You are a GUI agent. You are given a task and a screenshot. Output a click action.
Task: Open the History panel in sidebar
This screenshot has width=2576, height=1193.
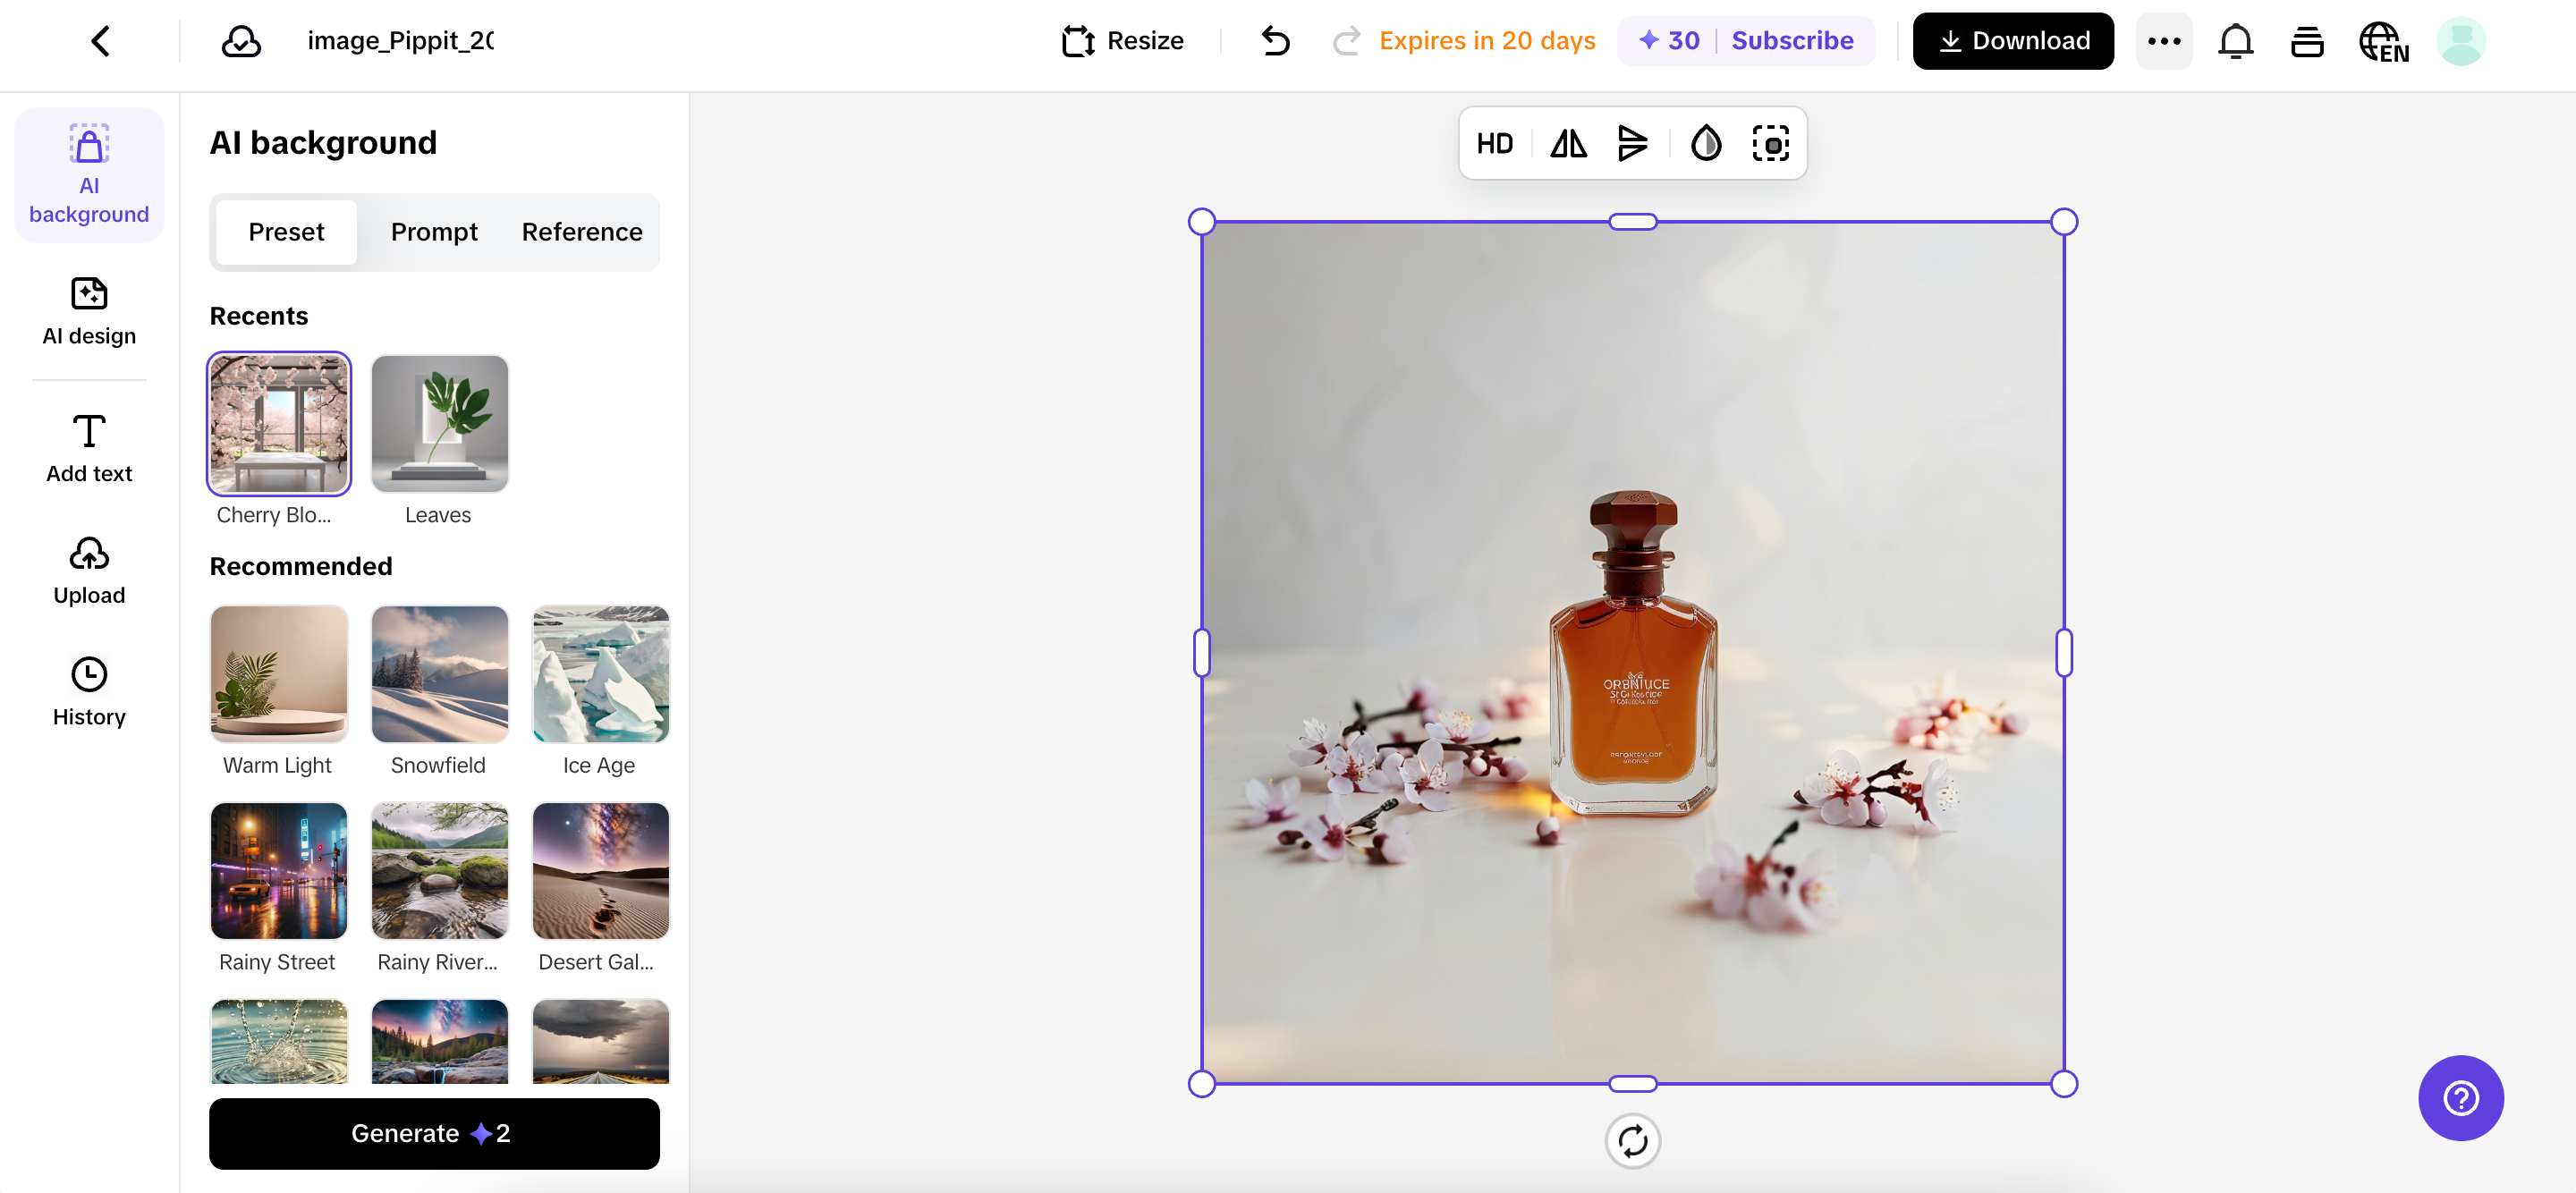(x=89, y=691)
